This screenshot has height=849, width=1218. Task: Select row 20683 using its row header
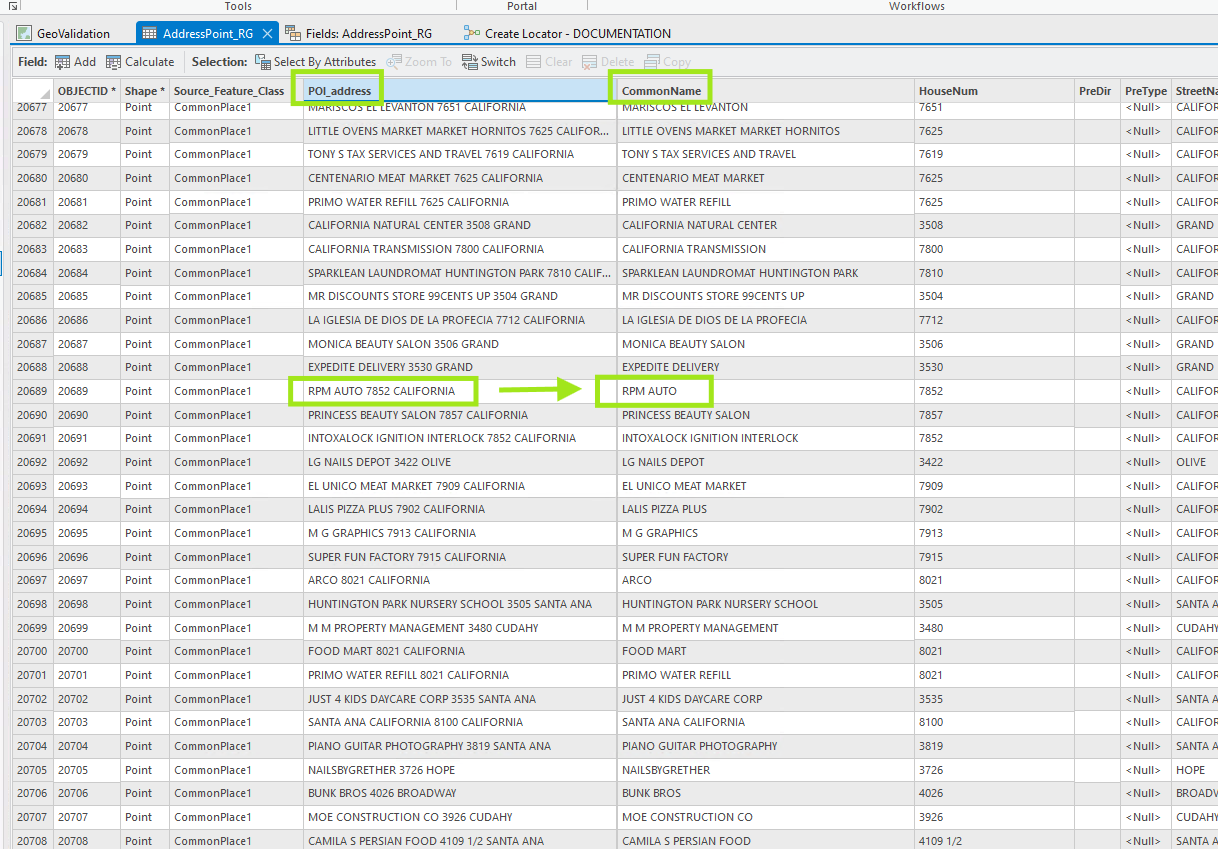[x=33, y=249]
